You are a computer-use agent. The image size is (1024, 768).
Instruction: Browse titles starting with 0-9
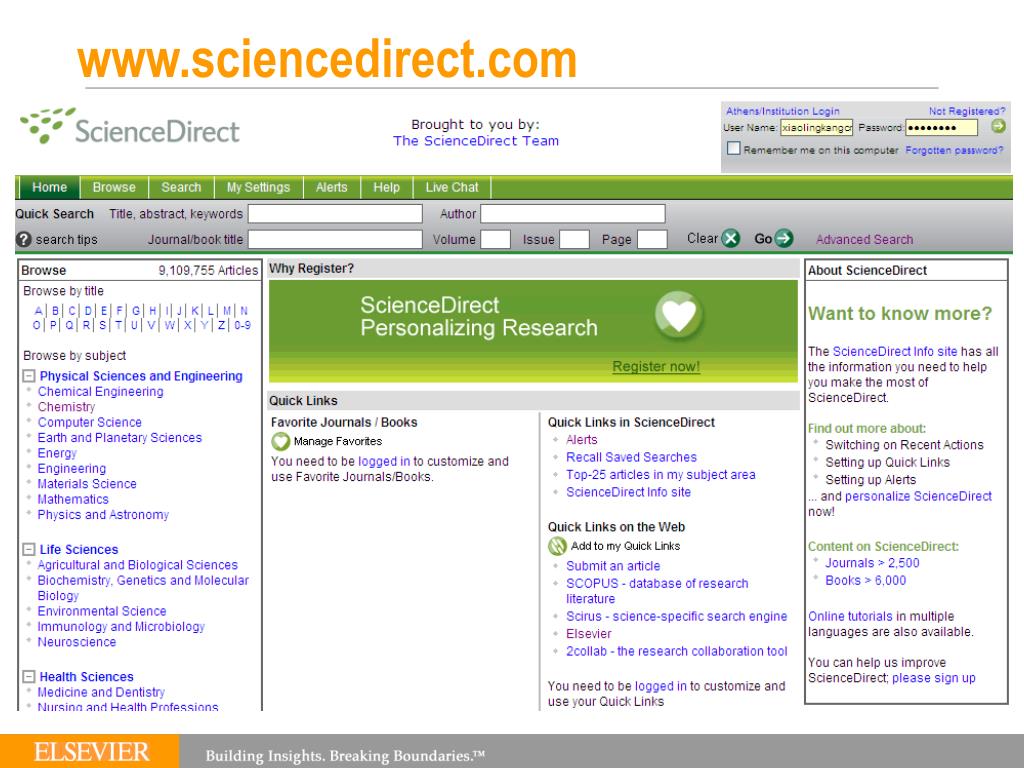click(x=242, y=325)
